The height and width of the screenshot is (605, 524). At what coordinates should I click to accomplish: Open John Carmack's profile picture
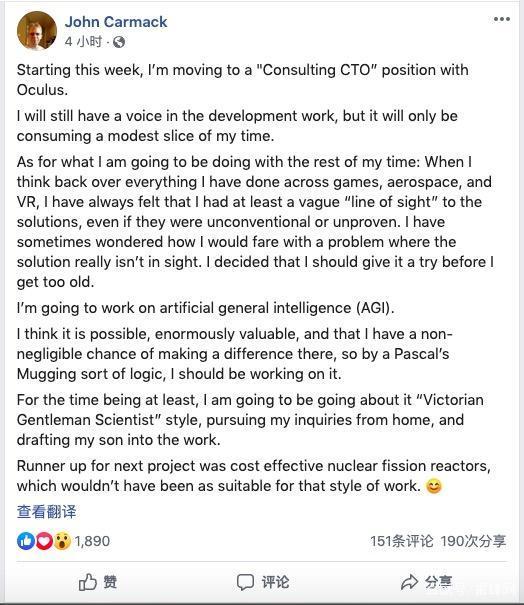pyautogui.click(x=37, y=31)
